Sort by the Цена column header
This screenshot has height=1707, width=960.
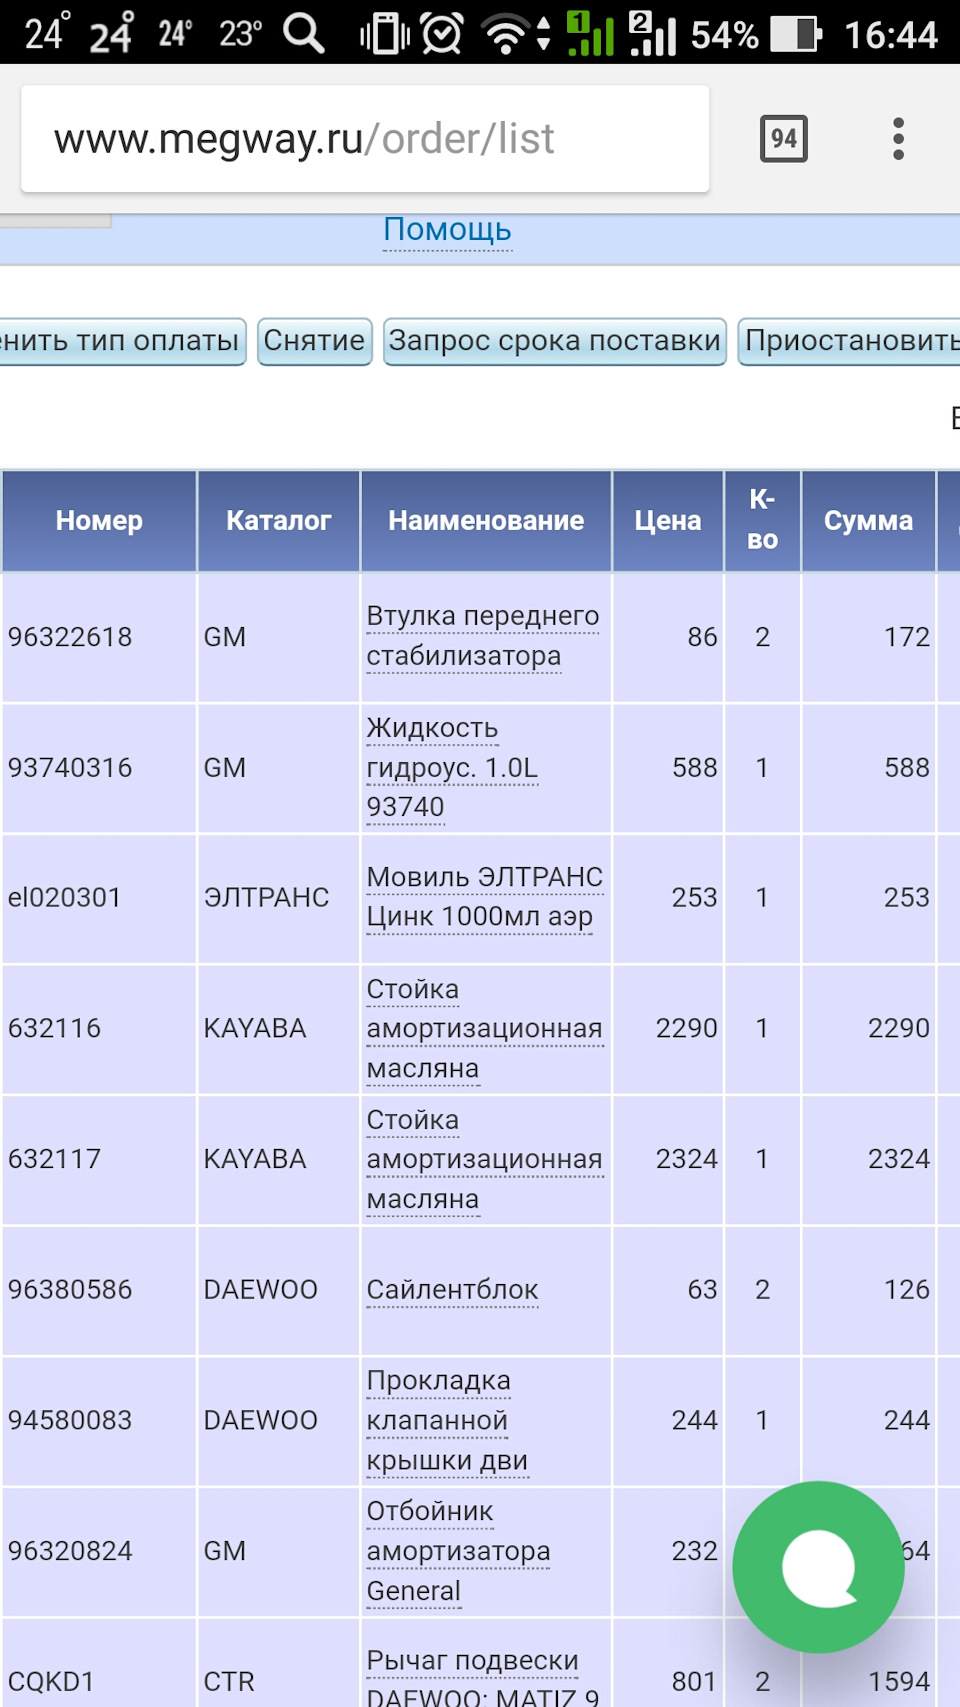pyautogui.click(x=667, y=521)
